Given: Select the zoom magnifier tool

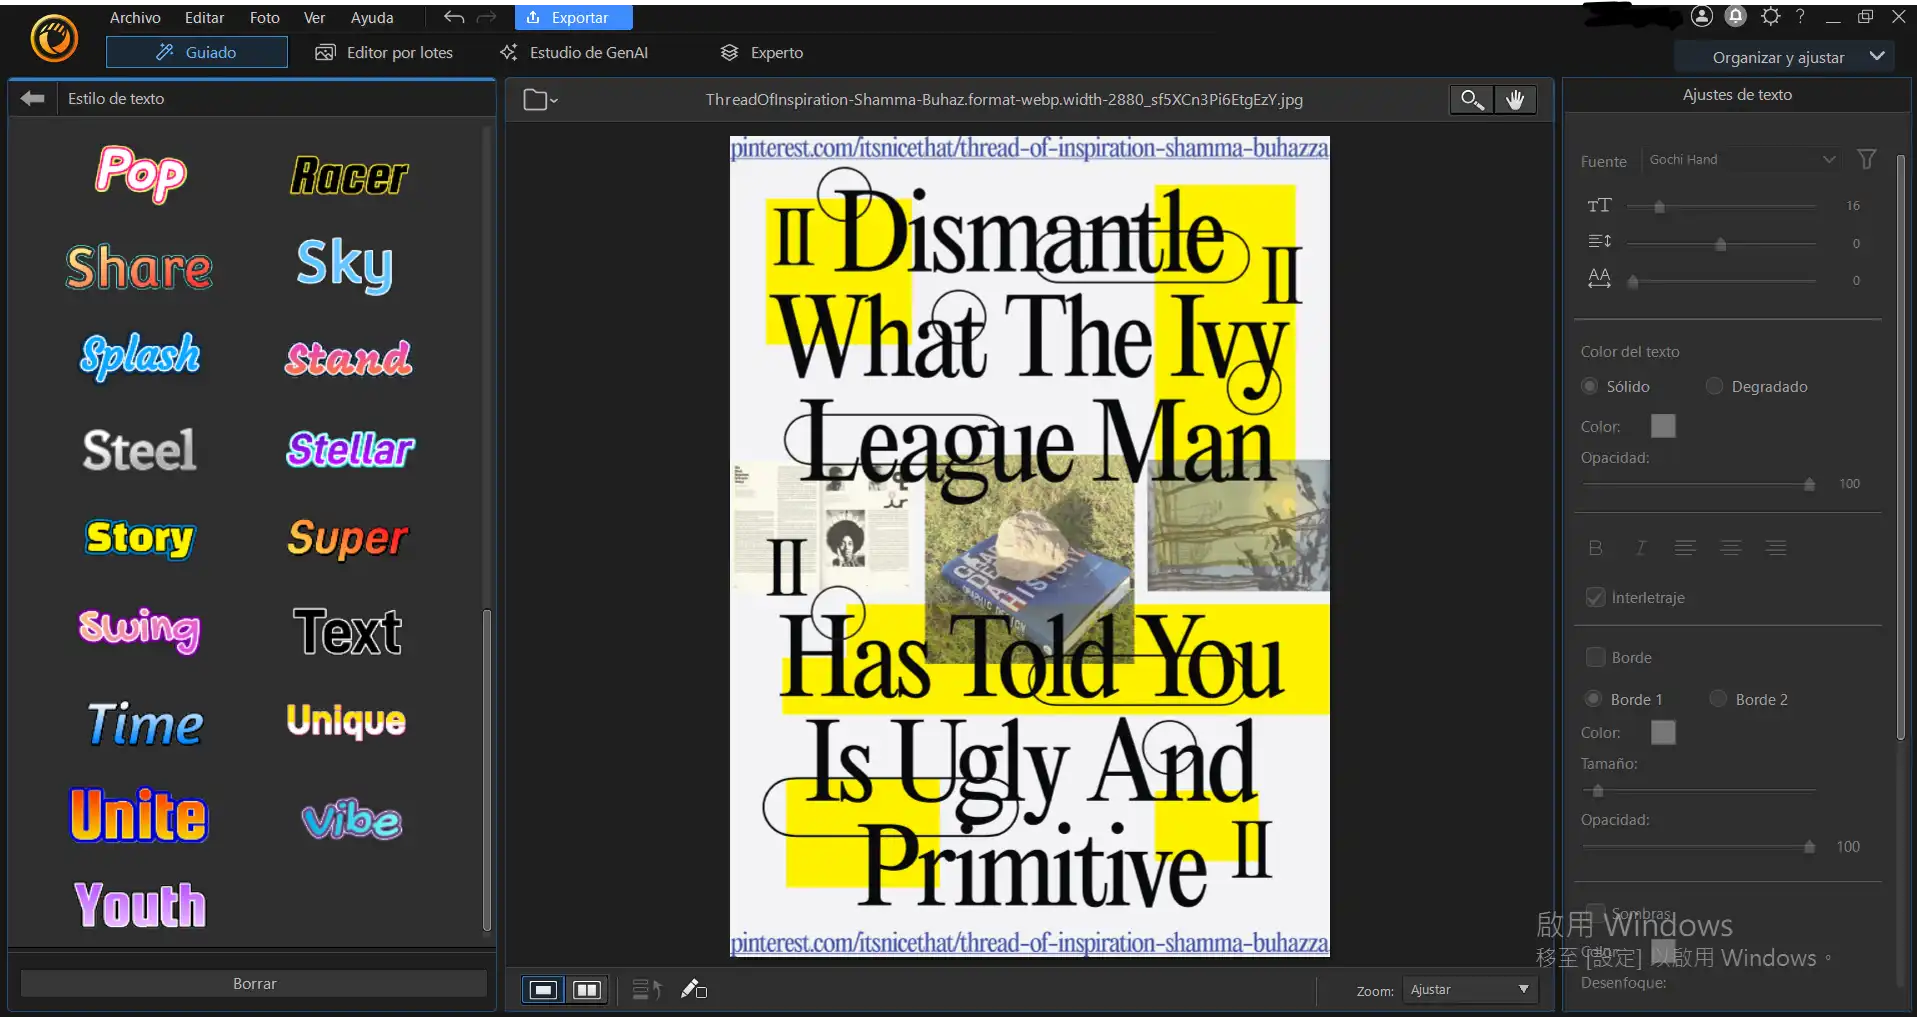Looking at the screenshot, I should coord(1471,99).
